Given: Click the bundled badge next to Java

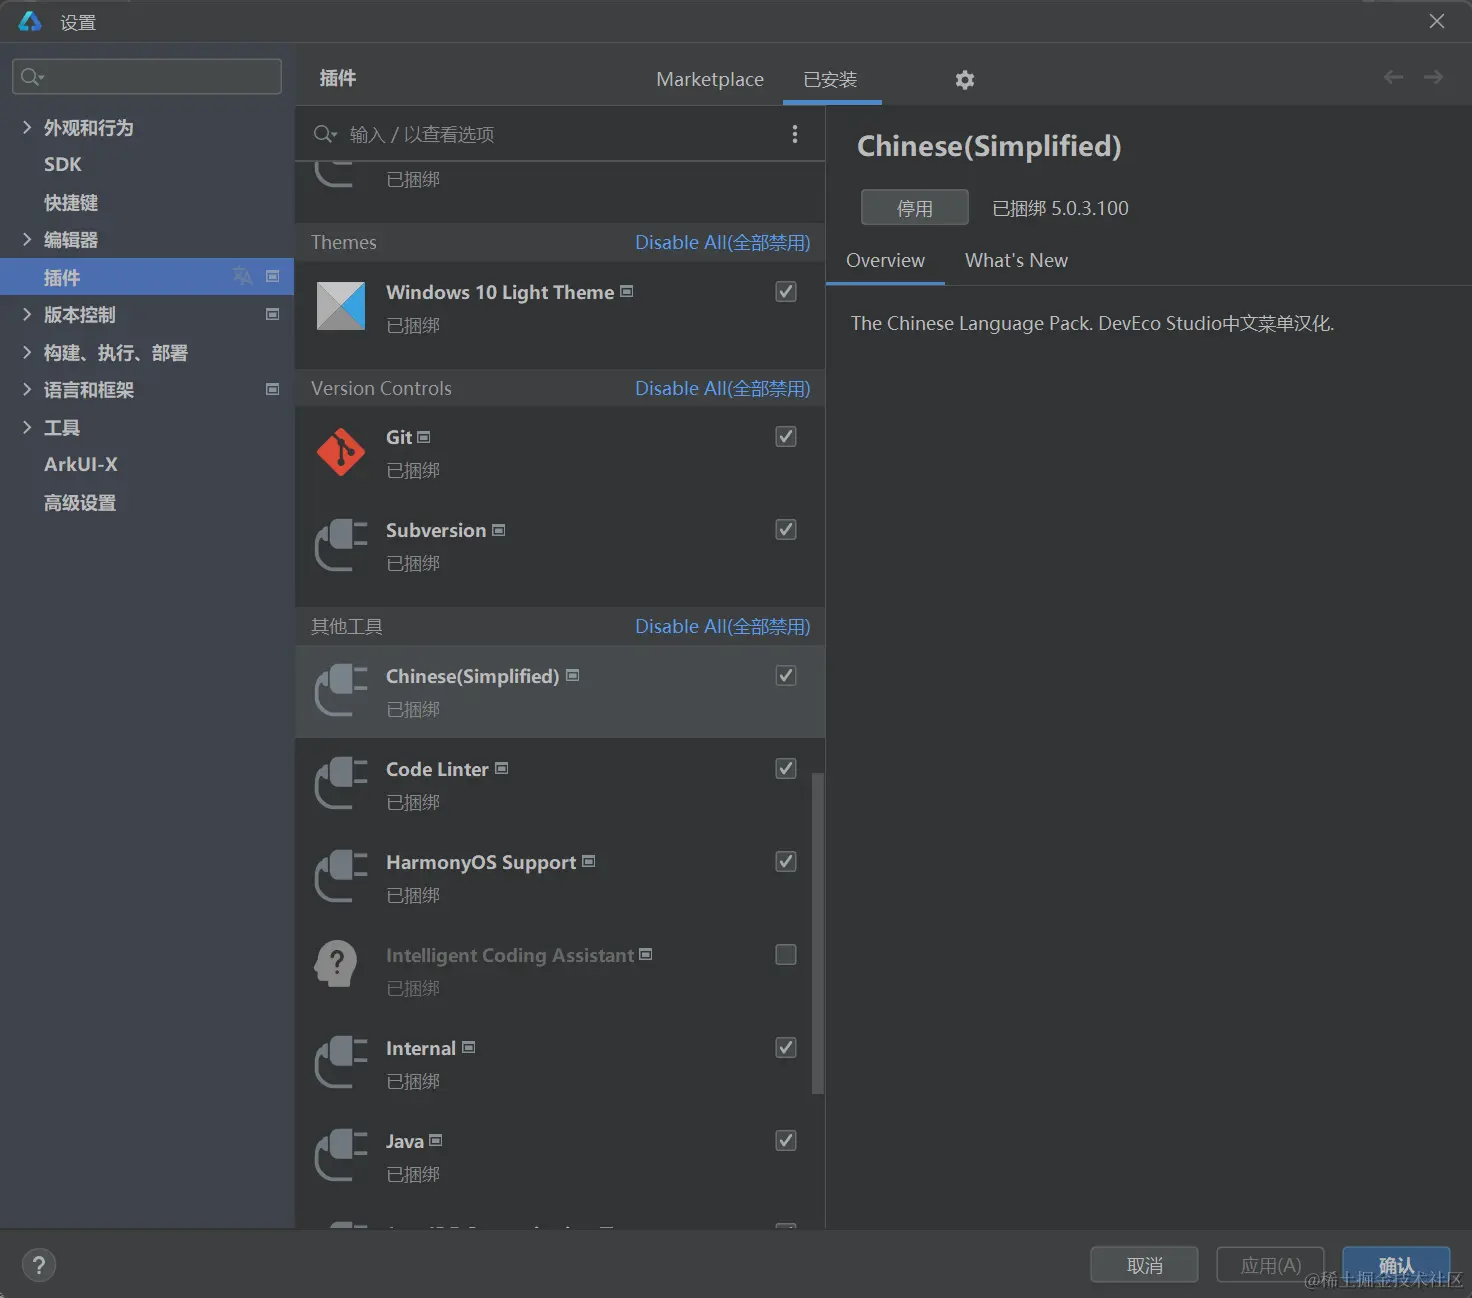Looking at the screenshot, I should 436,1140.
